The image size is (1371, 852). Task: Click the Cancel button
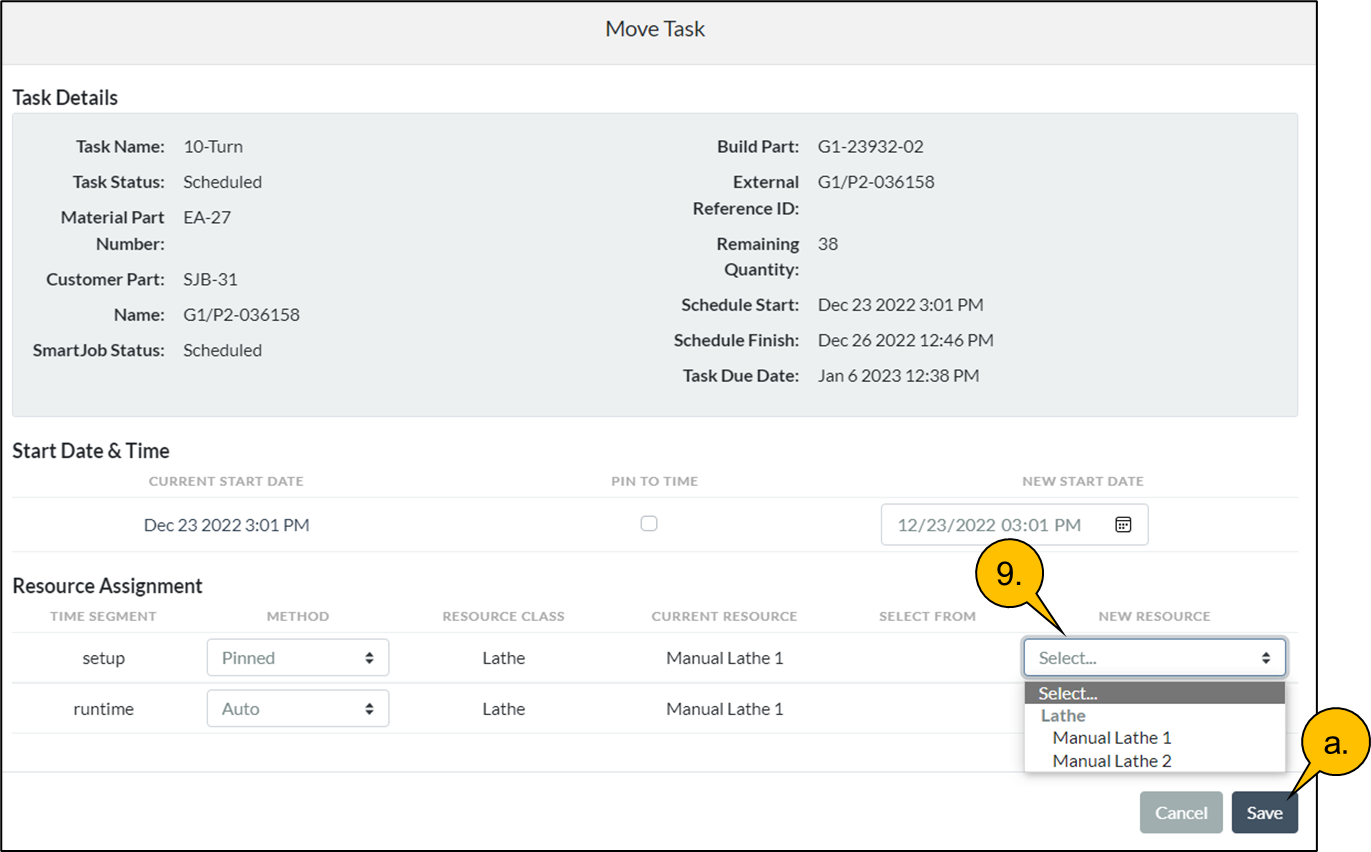[x=1181, y=813]
